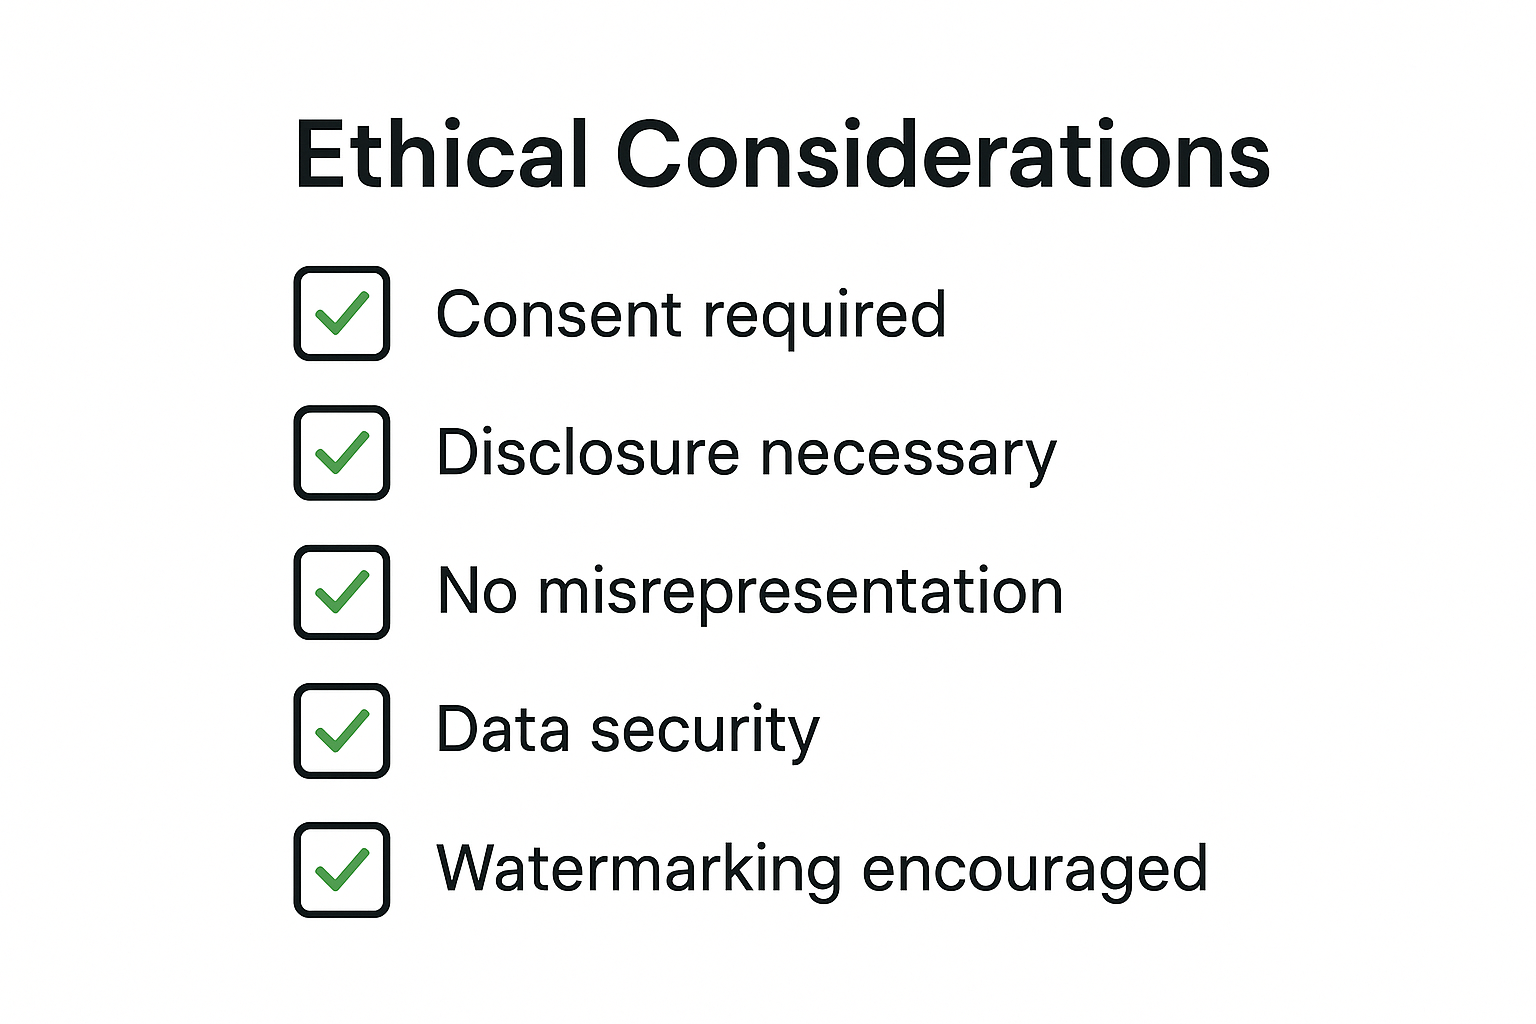
Task: Select the word Watermarking
Action: tap(639, 871)
